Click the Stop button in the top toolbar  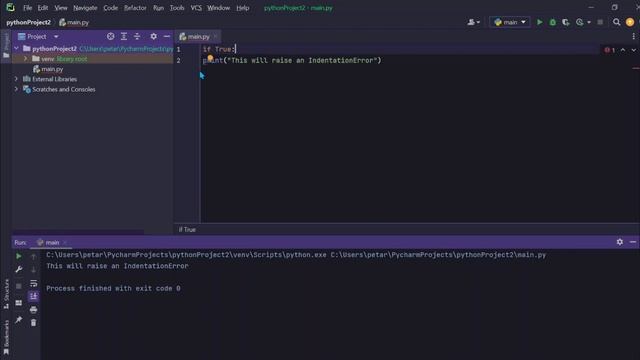point(600,22)
